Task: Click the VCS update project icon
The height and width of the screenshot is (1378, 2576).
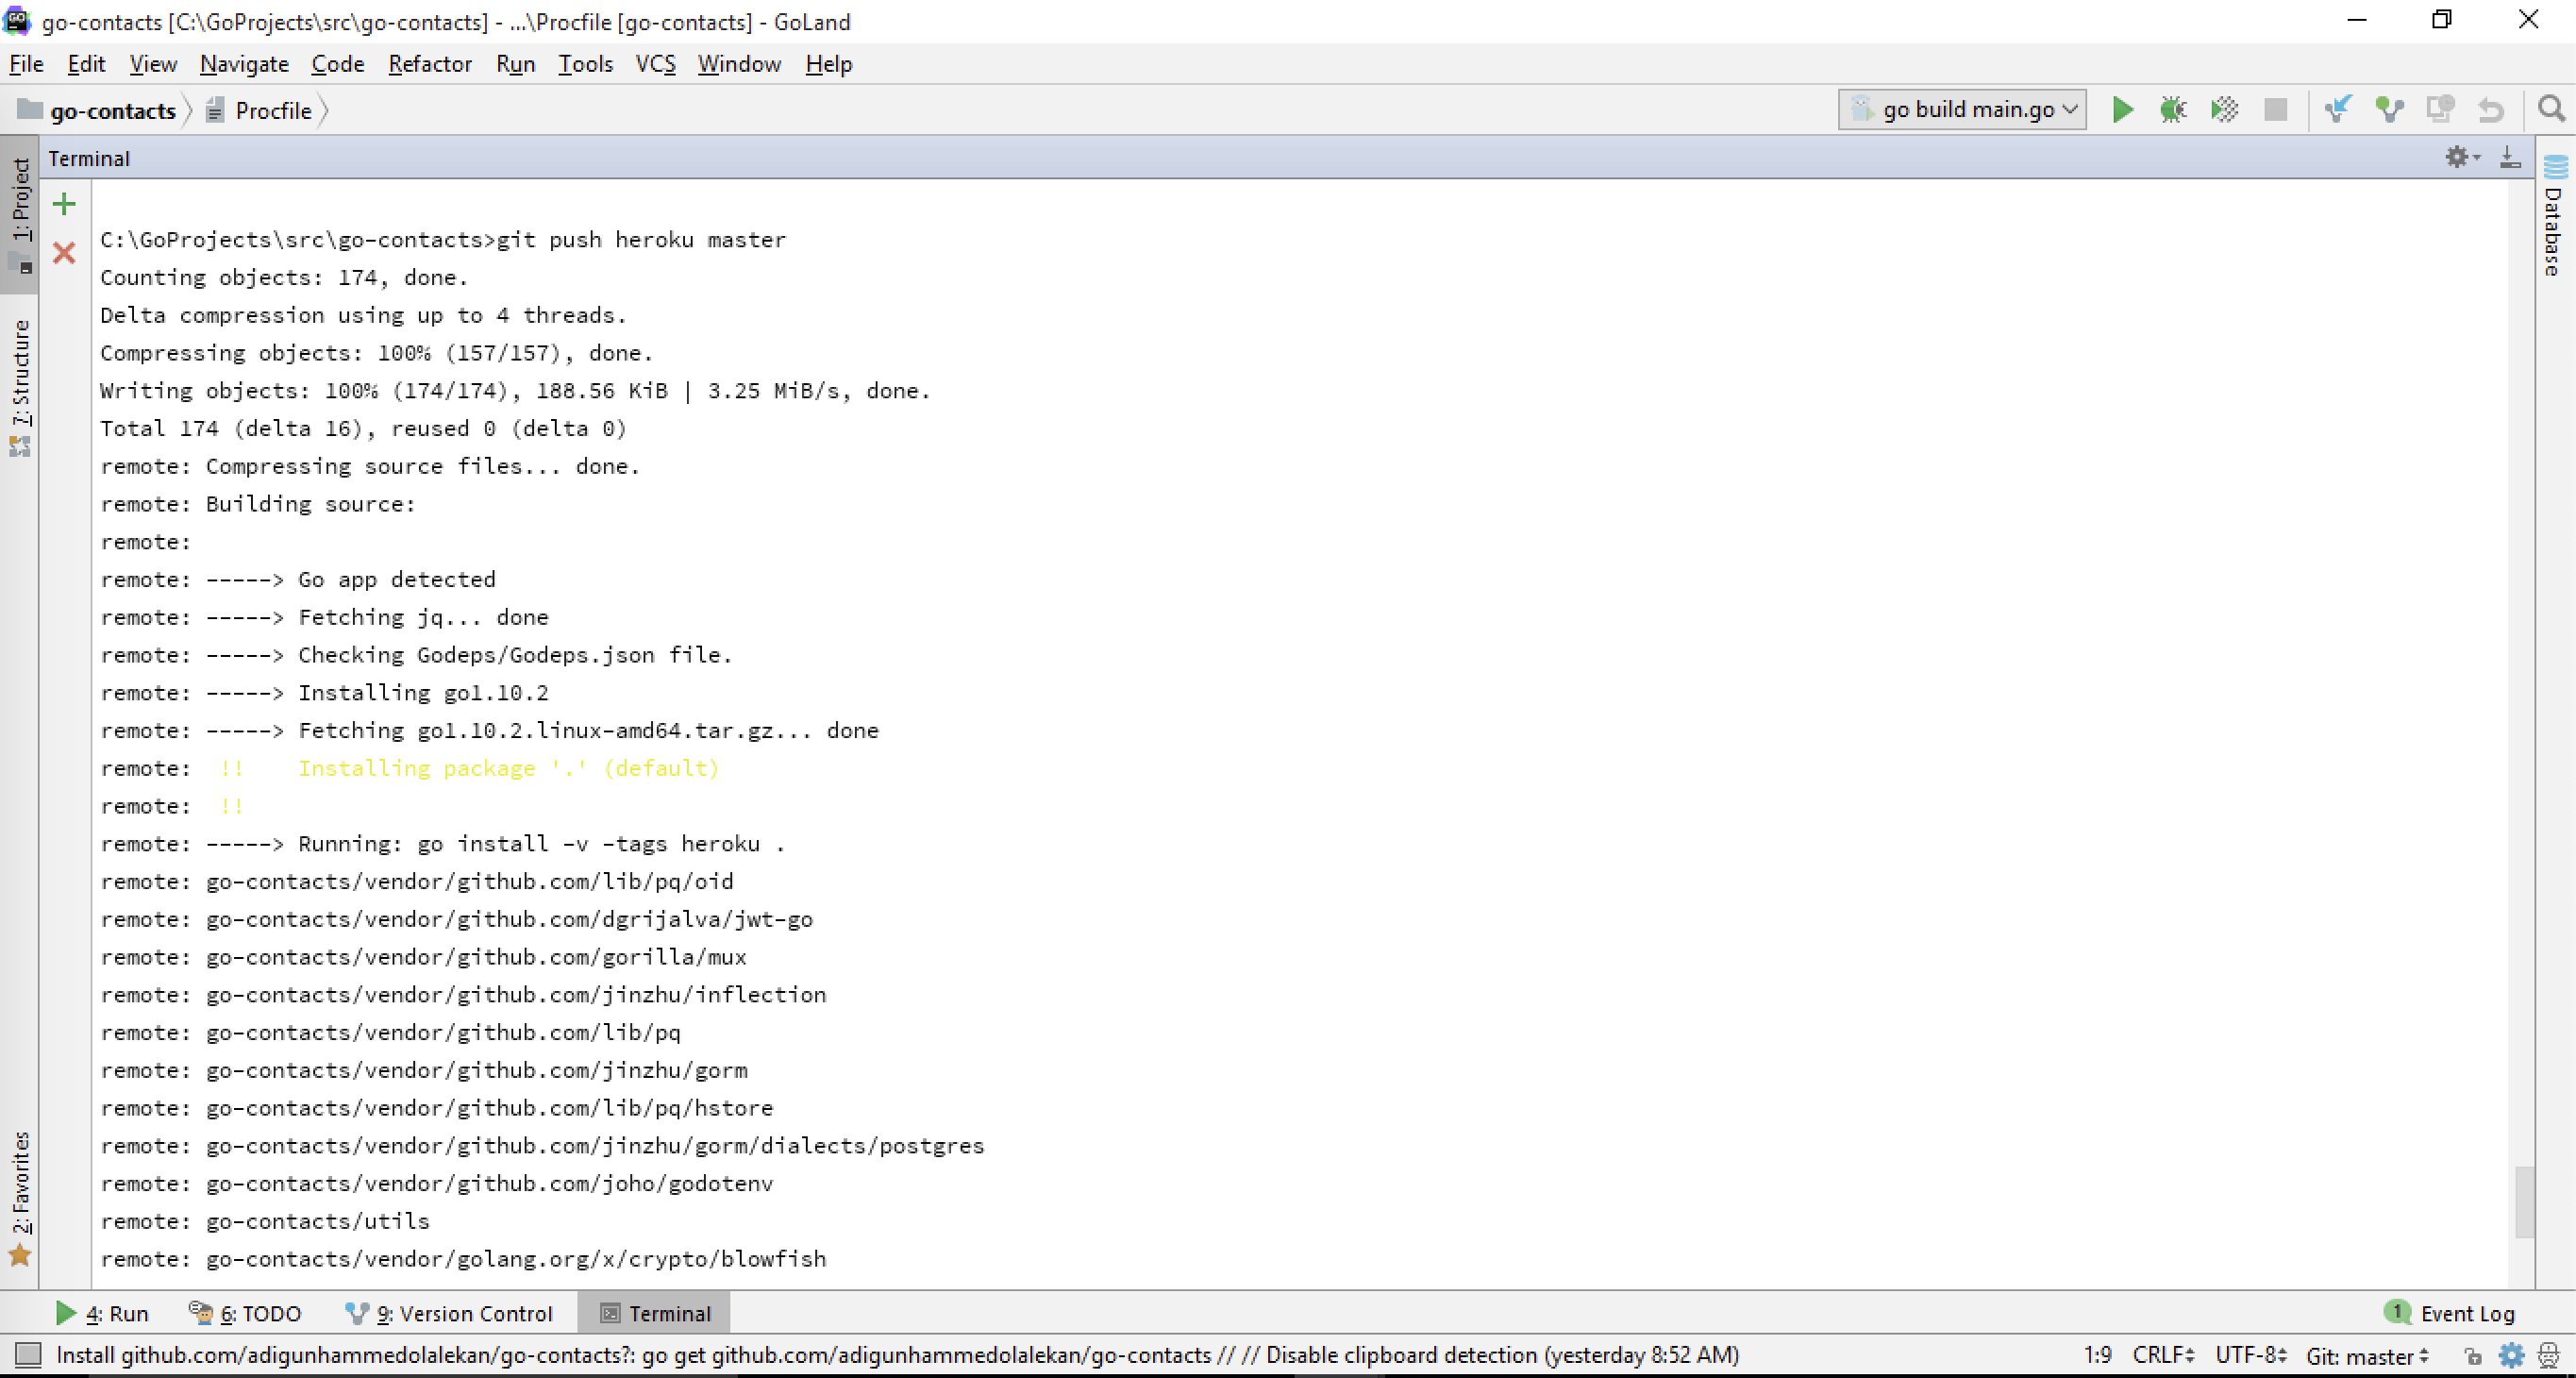Action: pyautogui.click(x=2337, y=109)
